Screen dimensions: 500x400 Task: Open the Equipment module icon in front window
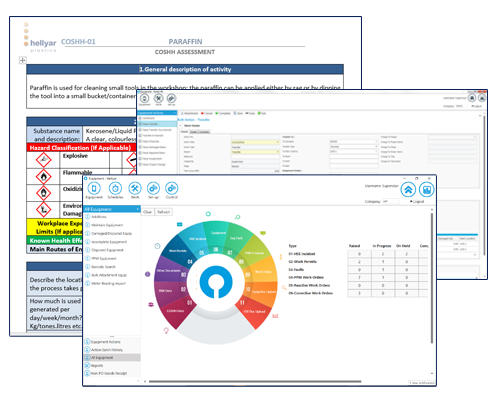pos(94,189)
